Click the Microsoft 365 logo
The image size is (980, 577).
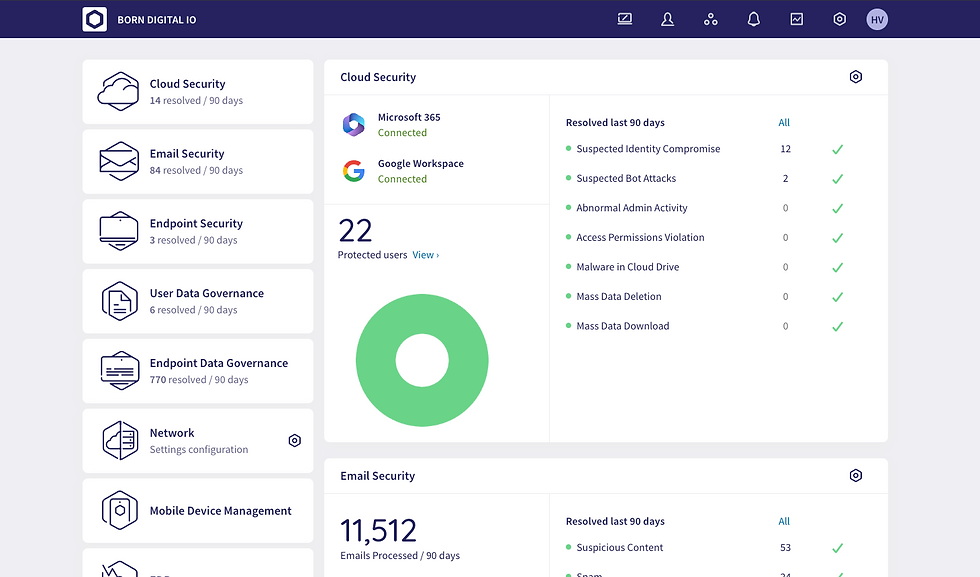[354, 124]
